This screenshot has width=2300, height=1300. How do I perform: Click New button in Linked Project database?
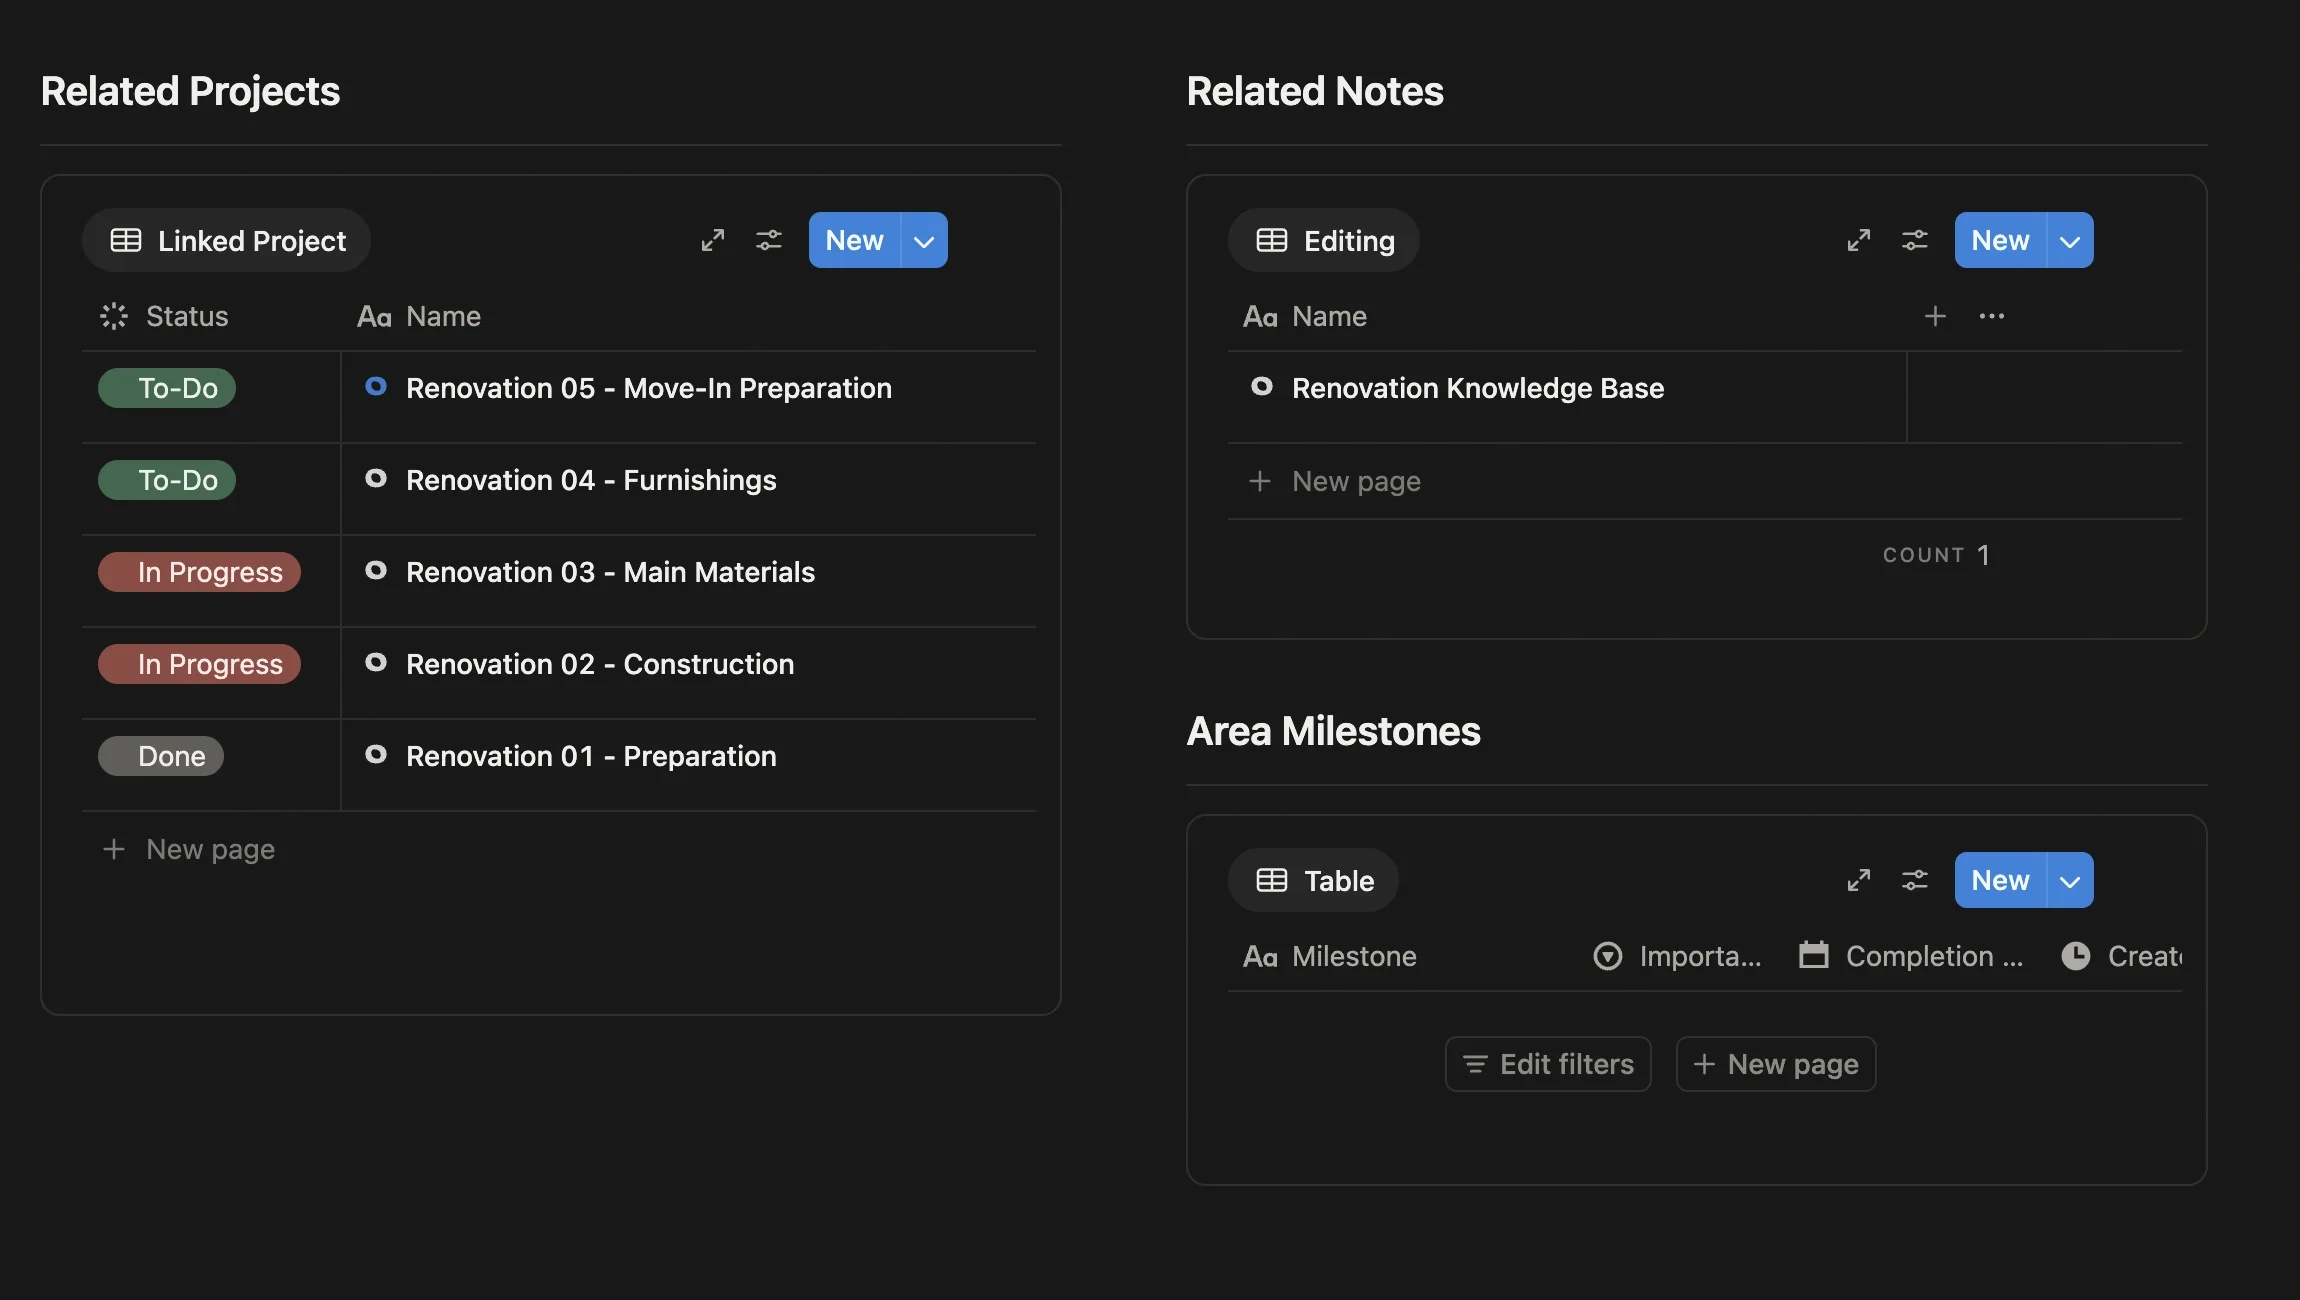[855, 240]
